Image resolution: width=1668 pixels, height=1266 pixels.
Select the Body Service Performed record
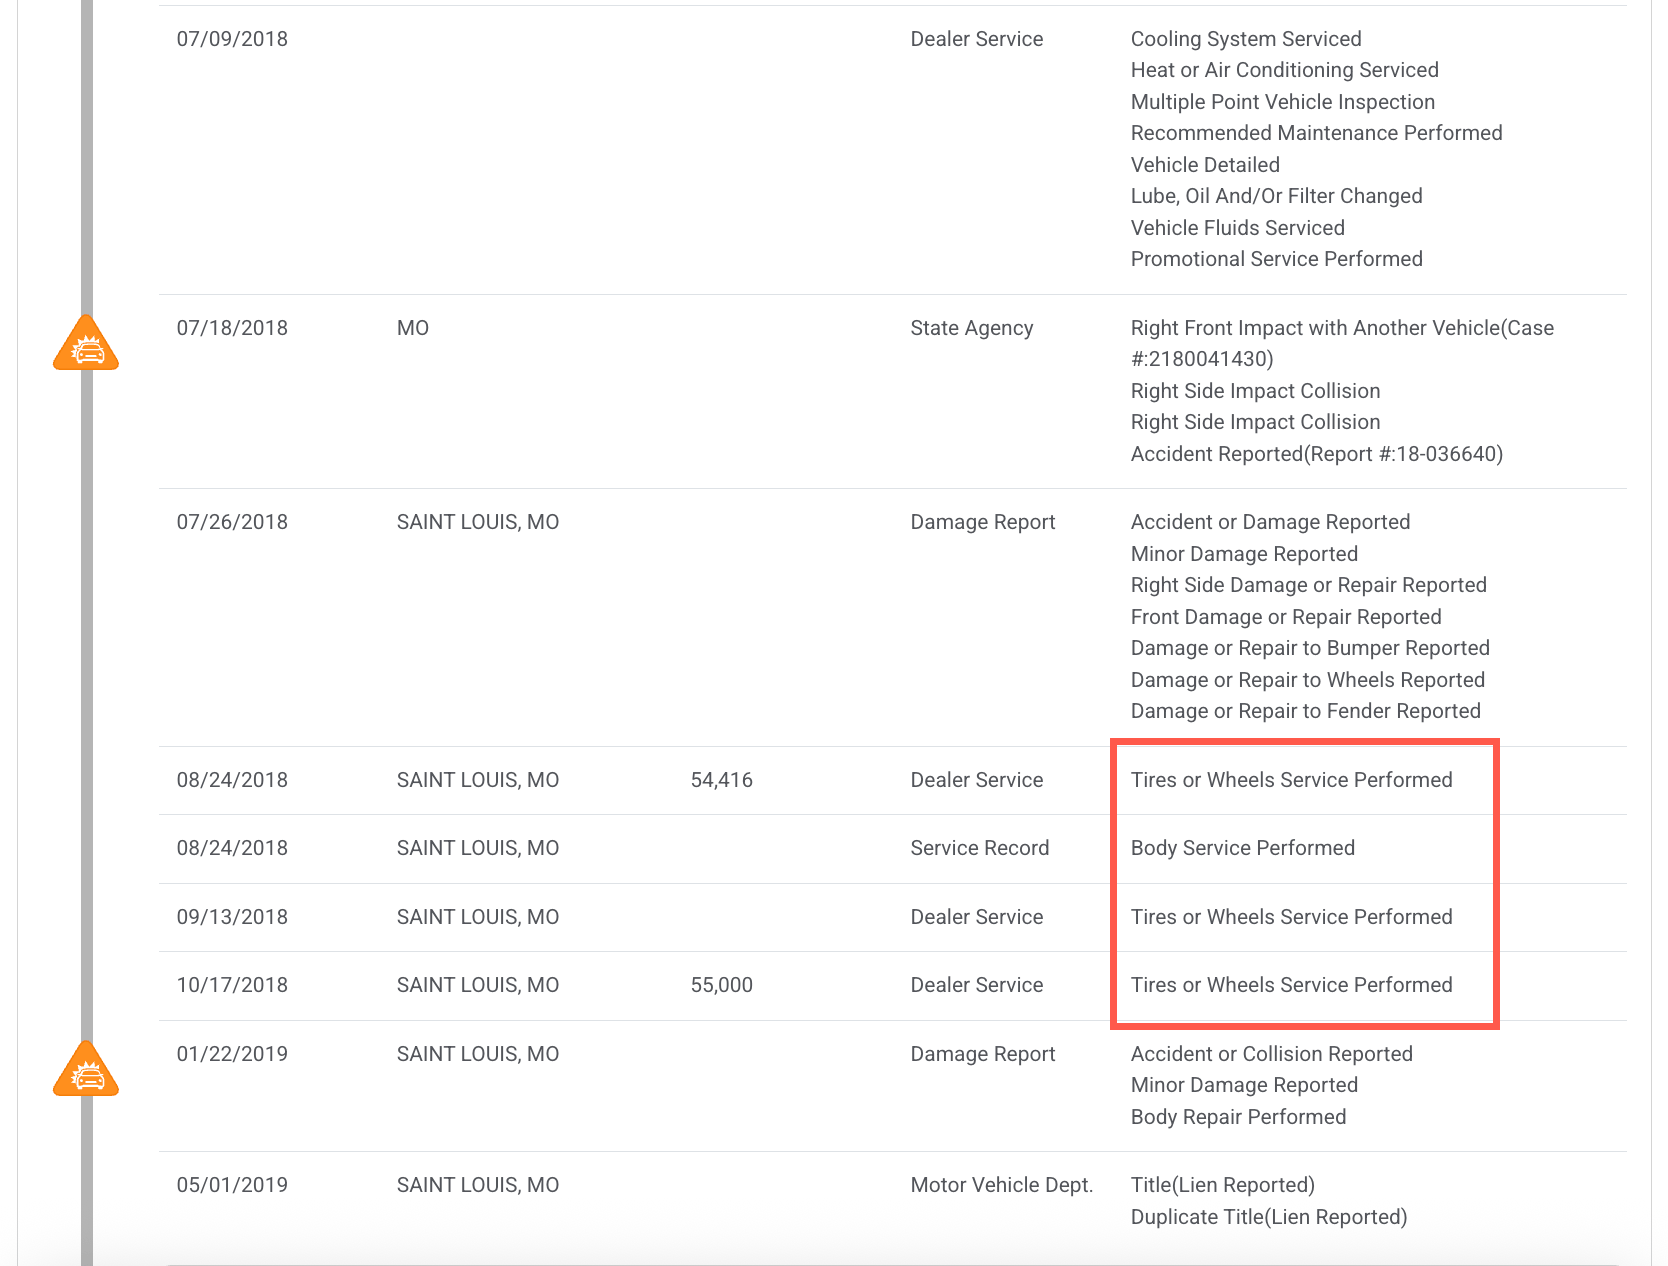coord(1242,848)
